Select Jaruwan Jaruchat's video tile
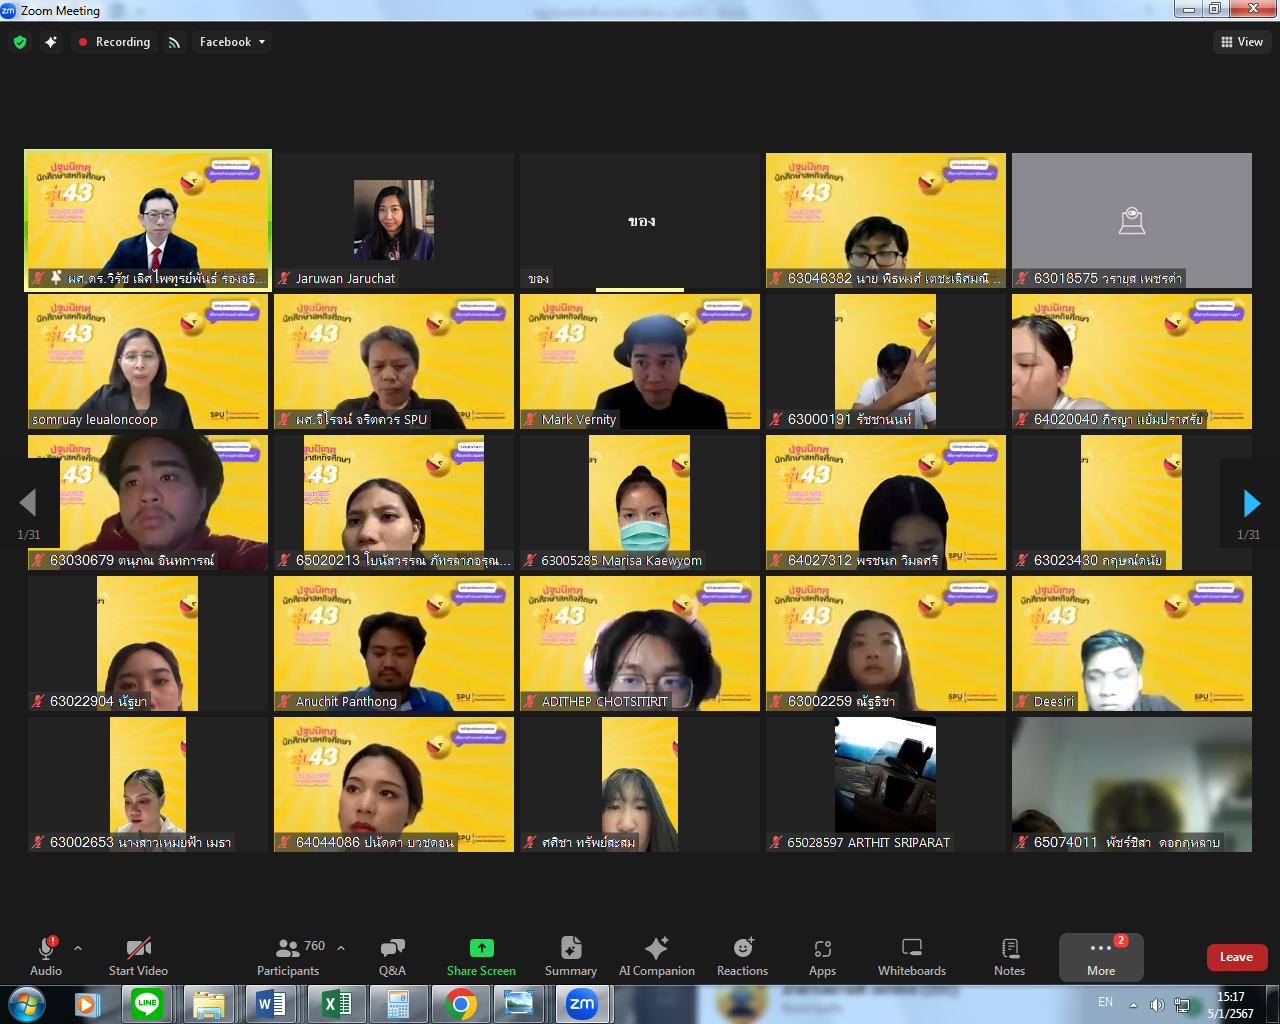The width and height of the screenshot is (1280, 1024). click(x=394, y=221)
